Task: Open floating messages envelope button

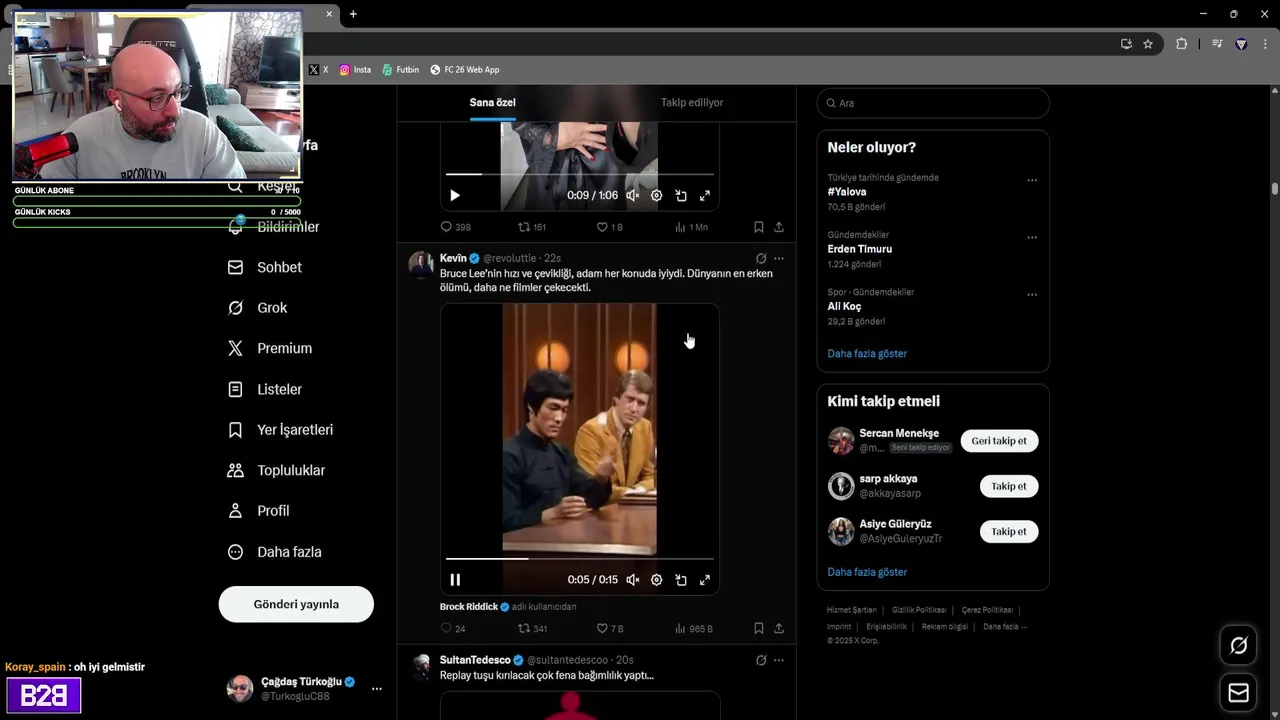Action: [x=1238, y=693]
